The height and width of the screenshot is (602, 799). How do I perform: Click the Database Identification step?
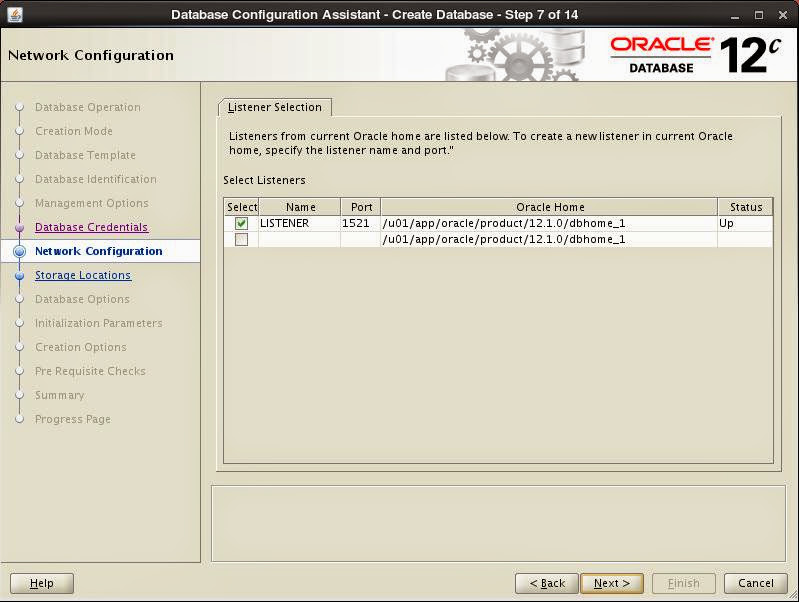[96, 179]
